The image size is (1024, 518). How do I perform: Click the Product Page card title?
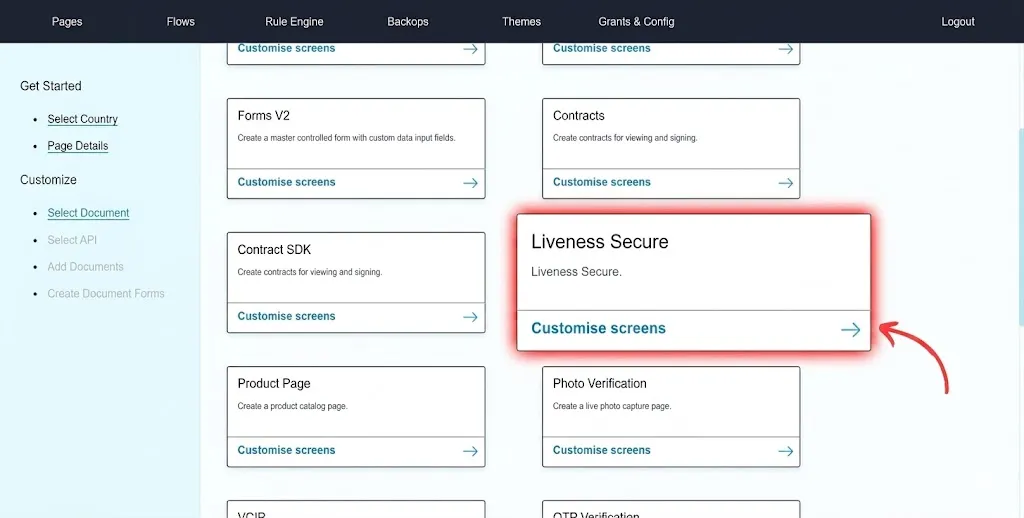pos(274,383)
